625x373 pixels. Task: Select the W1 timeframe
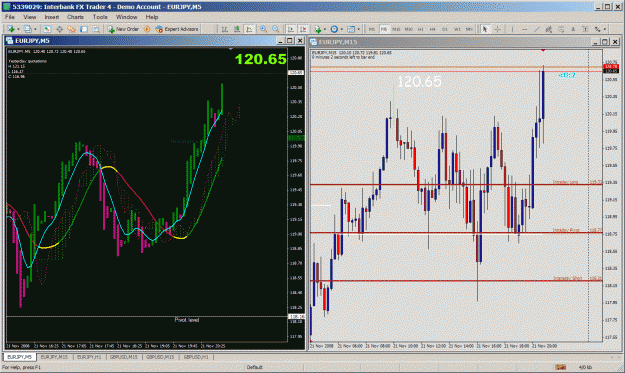[x=457, y=29]
